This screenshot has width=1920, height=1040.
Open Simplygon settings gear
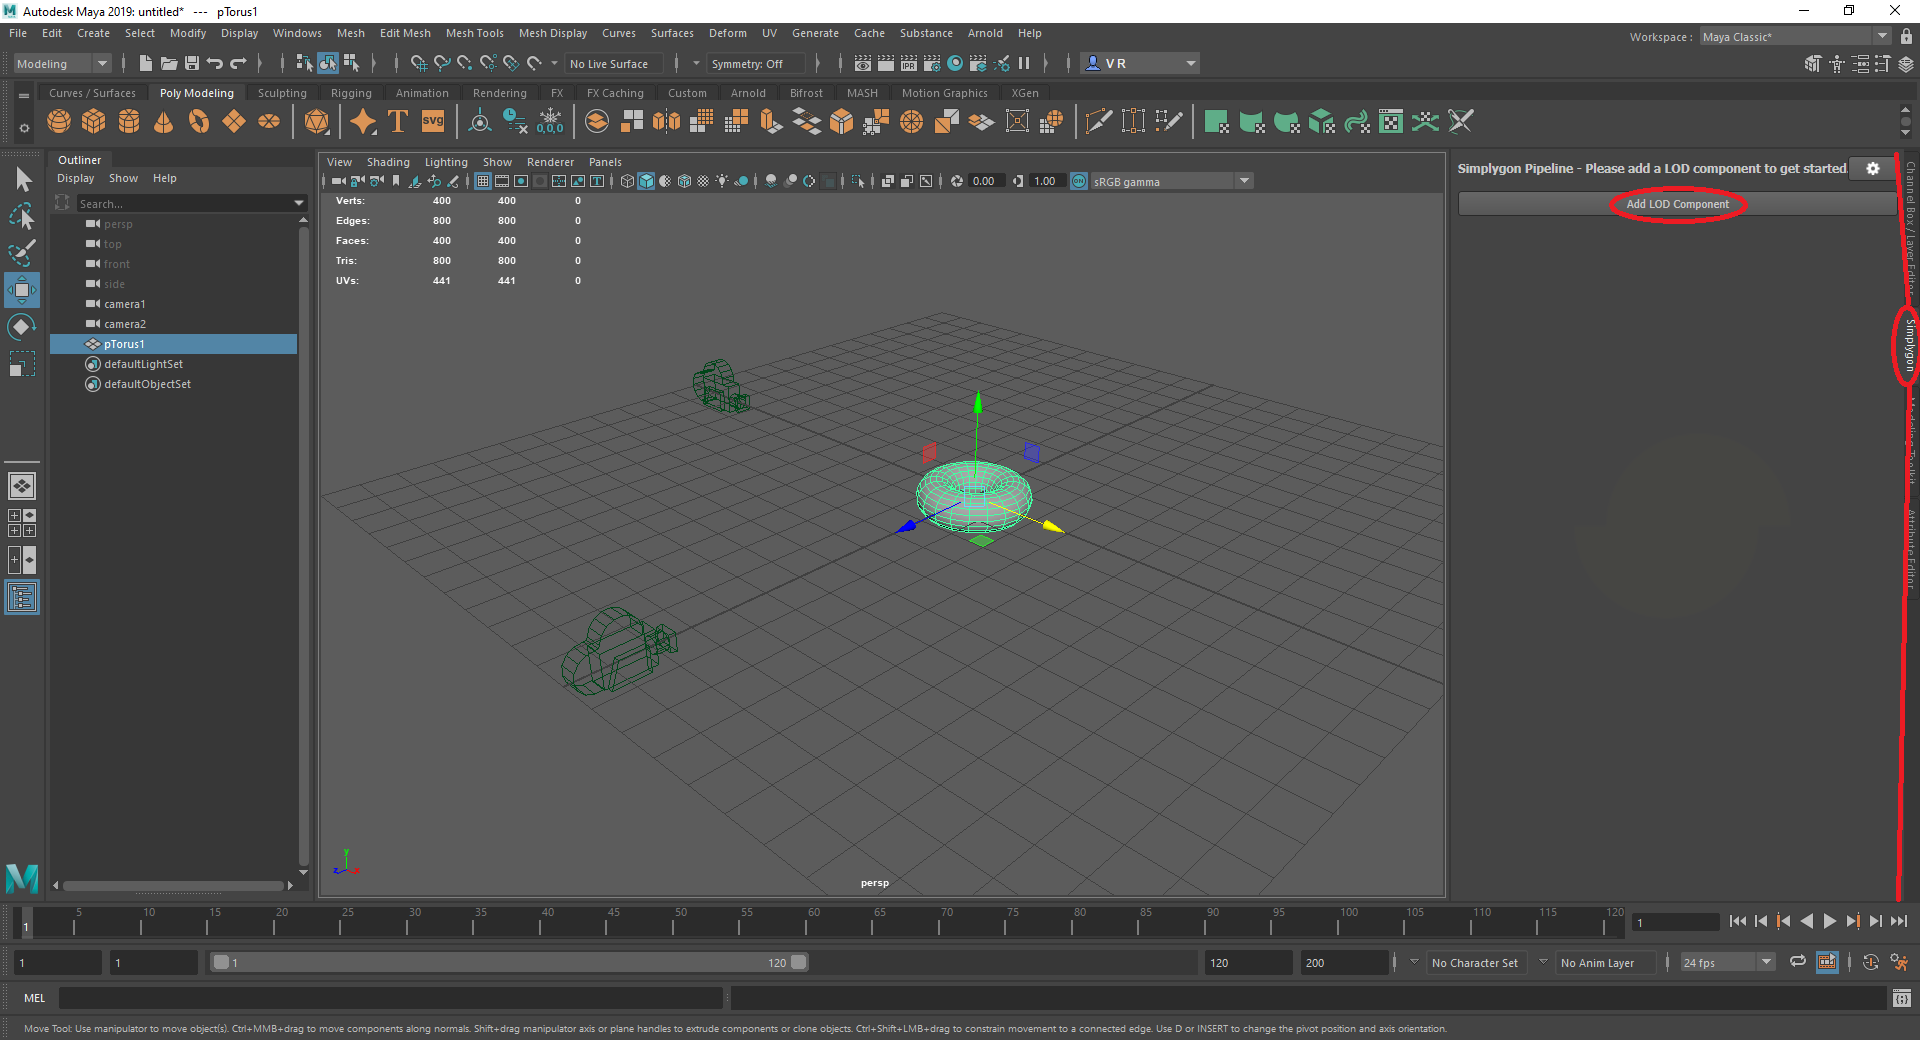click(x=1872, y=169)
